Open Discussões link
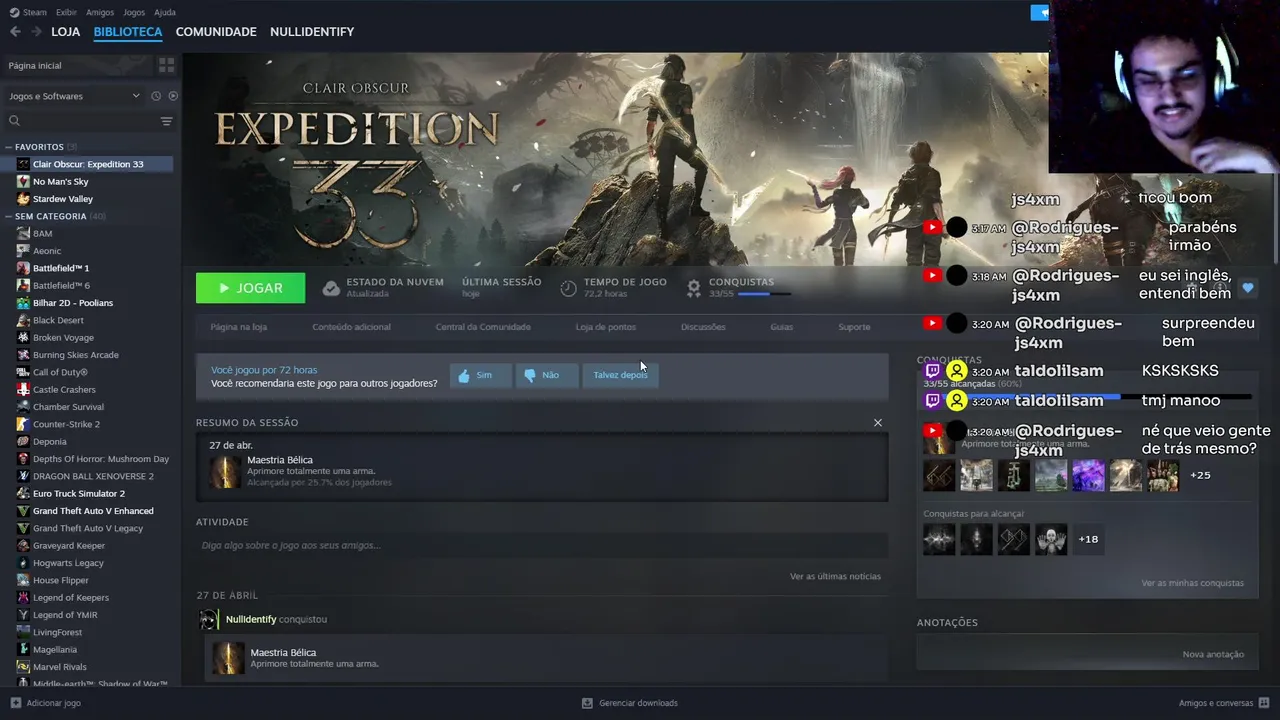1280x720 pixels. click(x=703, y=327)
